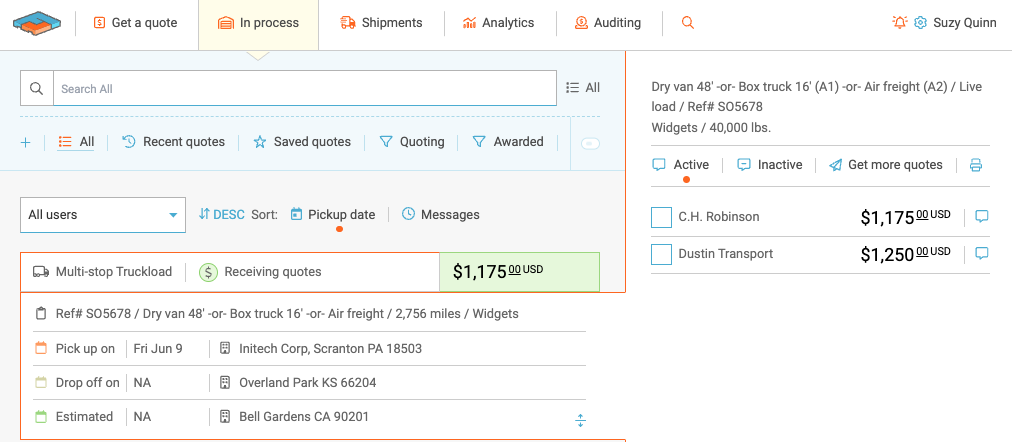Screen dimensions: 1012x442
Task: Click Get more quotes
Action: (x=885, y=165)
